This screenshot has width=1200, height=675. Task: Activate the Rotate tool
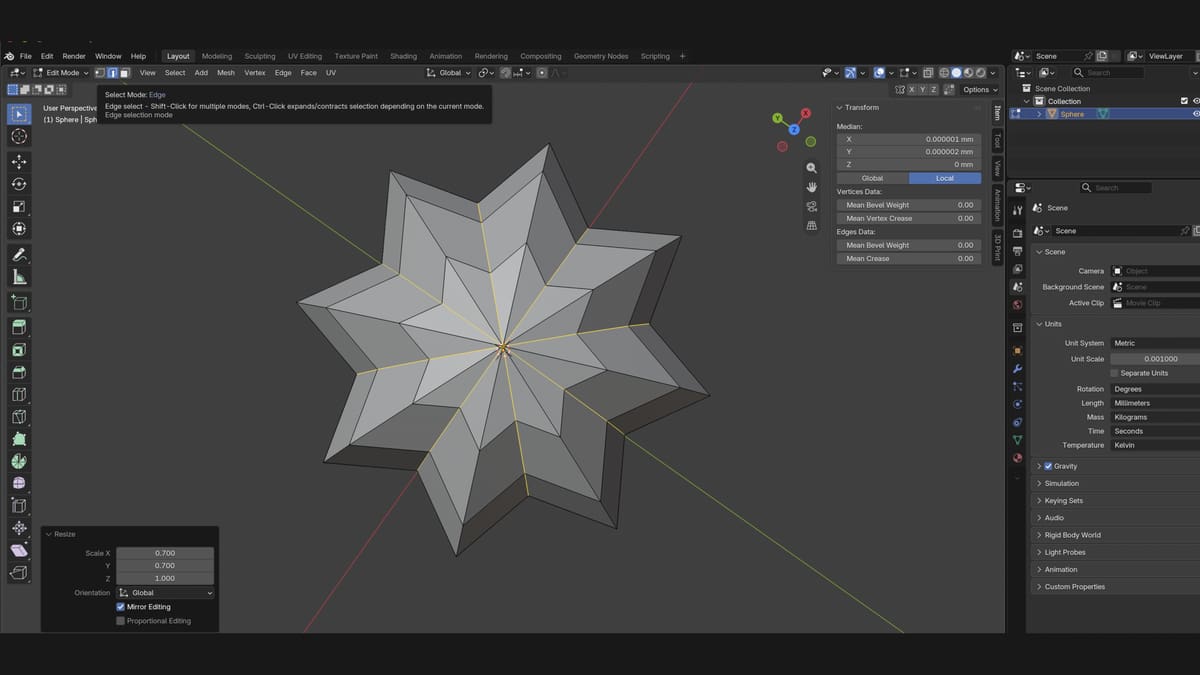(19, 184)
